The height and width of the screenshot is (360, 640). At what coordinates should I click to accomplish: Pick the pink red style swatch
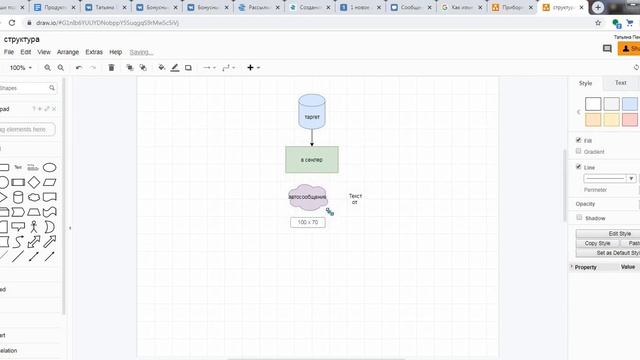click(x=630, y=120)
